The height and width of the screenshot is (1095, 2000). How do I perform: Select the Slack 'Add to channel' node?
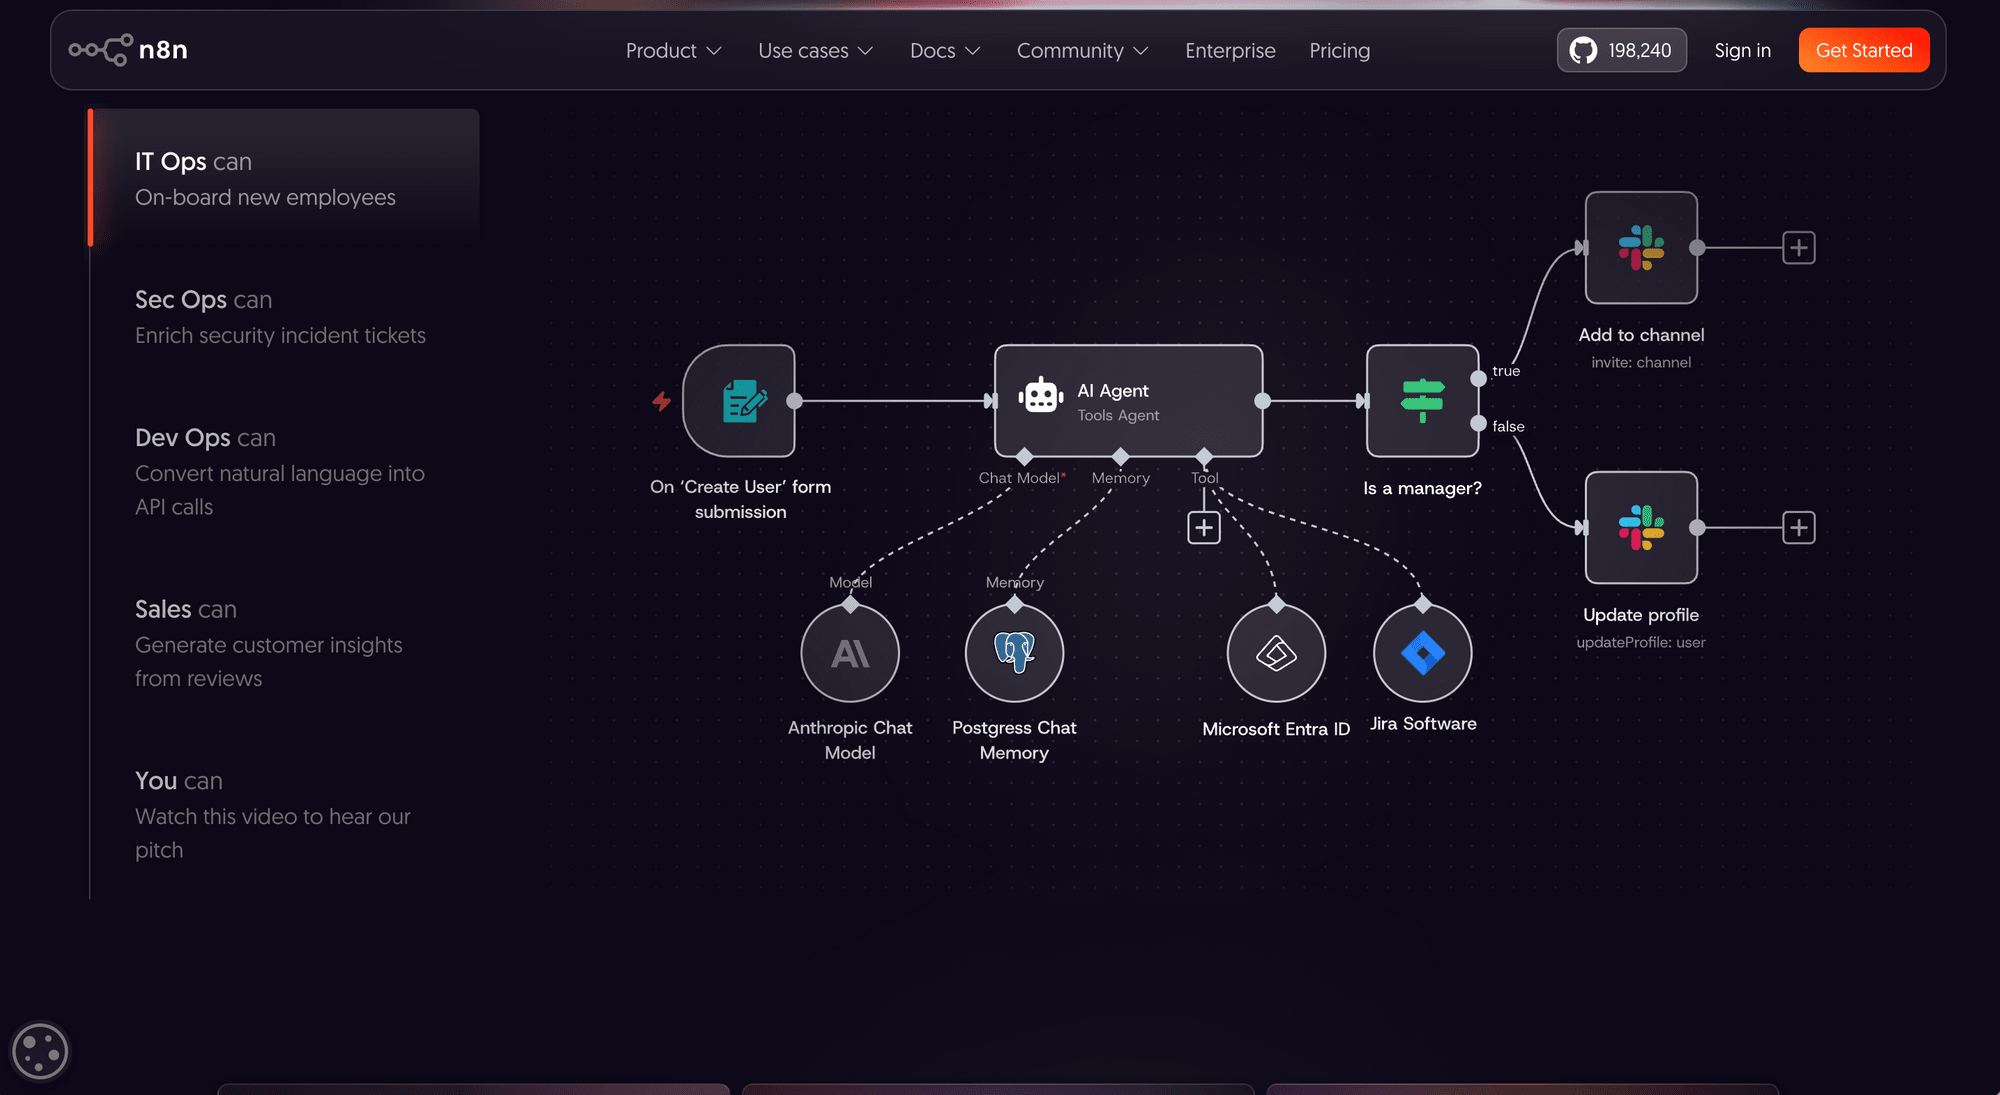click(1641, 248)
